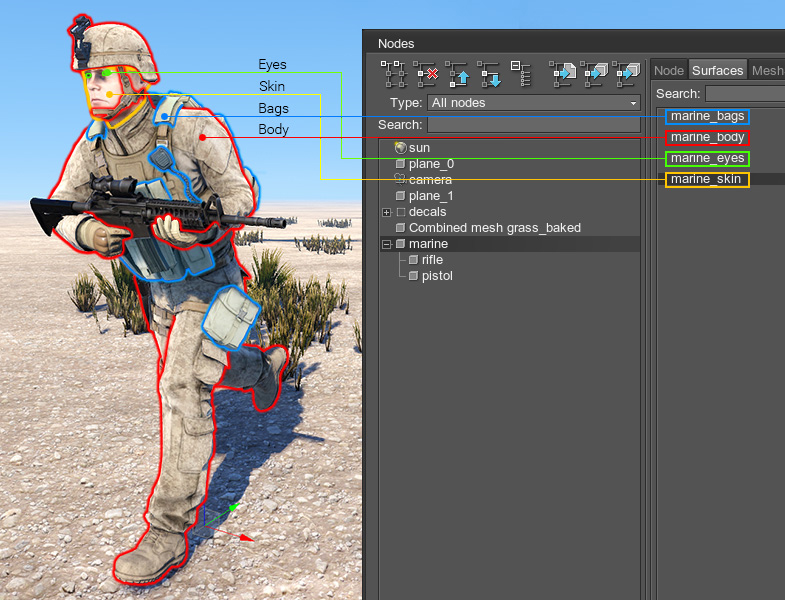Viewport: 785px width, 600px height.
Task: Click the sun light icon in node tree
Action: point(400,148)
